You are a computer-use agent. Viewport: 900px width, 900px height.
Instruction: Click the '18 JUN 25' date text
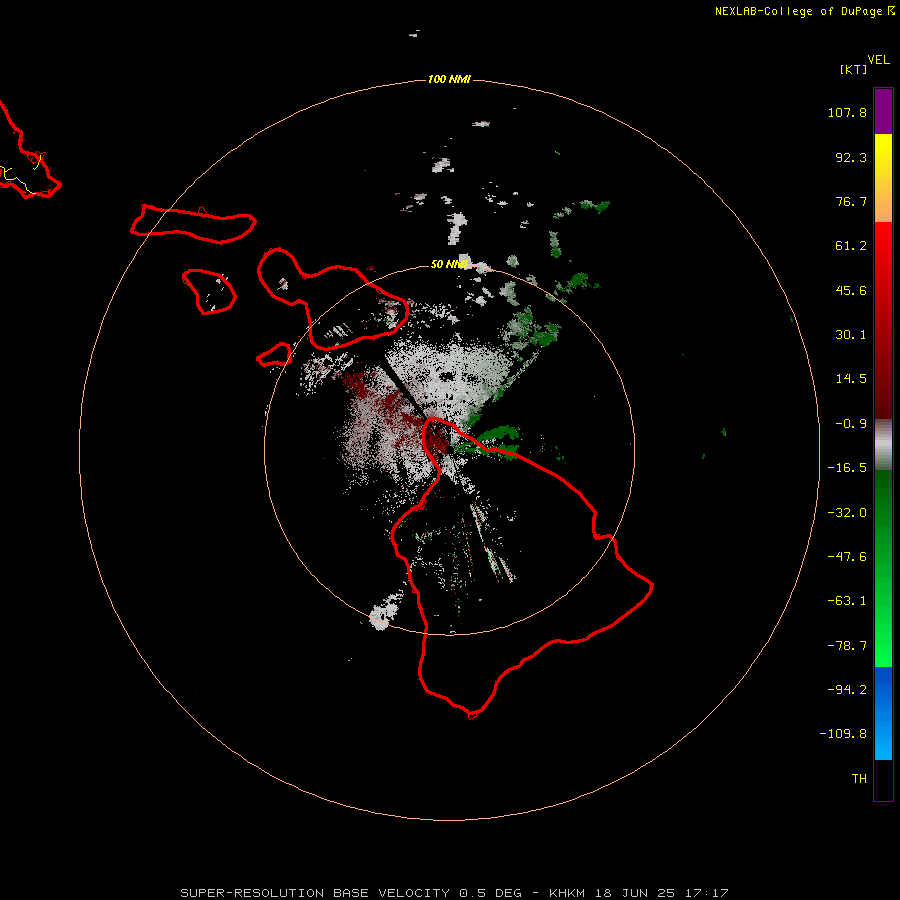coord(637,893)
